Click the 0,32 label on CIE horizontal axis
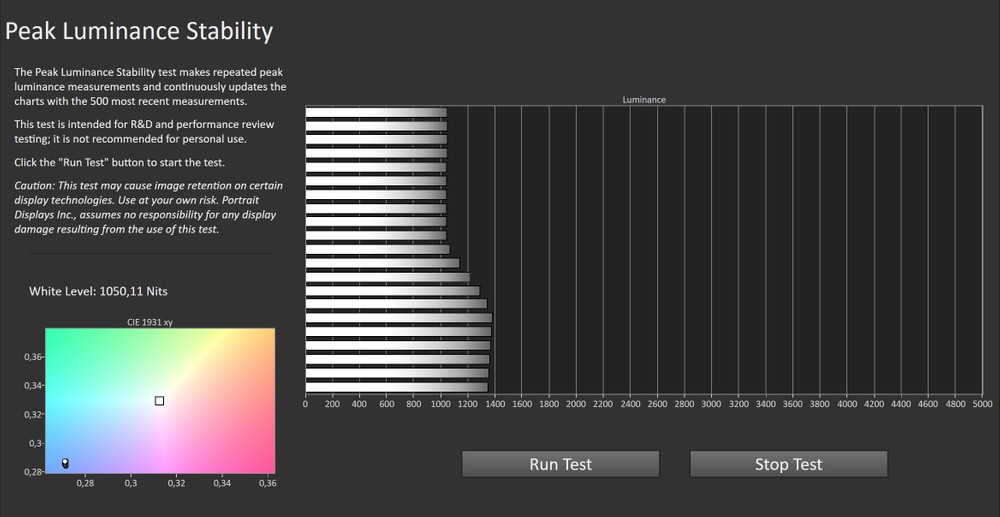This screenshot has width=1000, height=517. pos(176,483)
